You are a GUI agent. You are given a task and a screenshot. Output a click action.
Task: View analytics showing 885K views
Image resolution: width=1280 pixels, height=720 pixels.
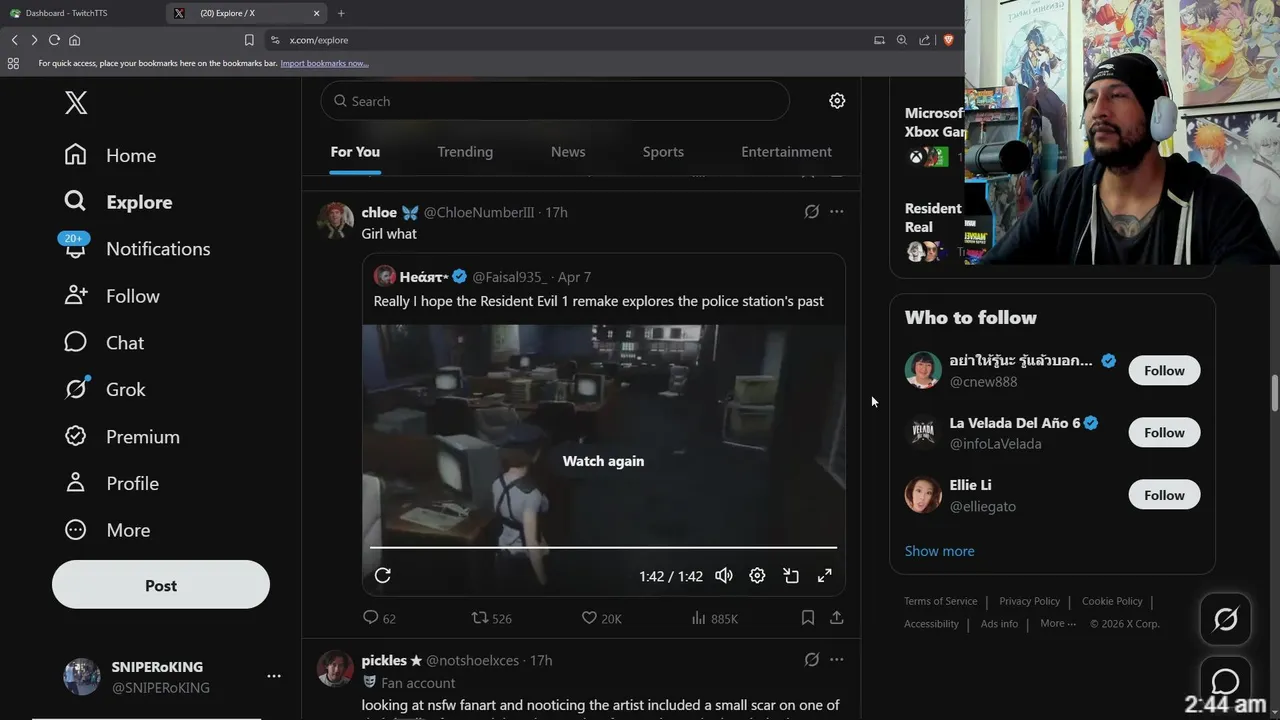(x=714, y=618)
